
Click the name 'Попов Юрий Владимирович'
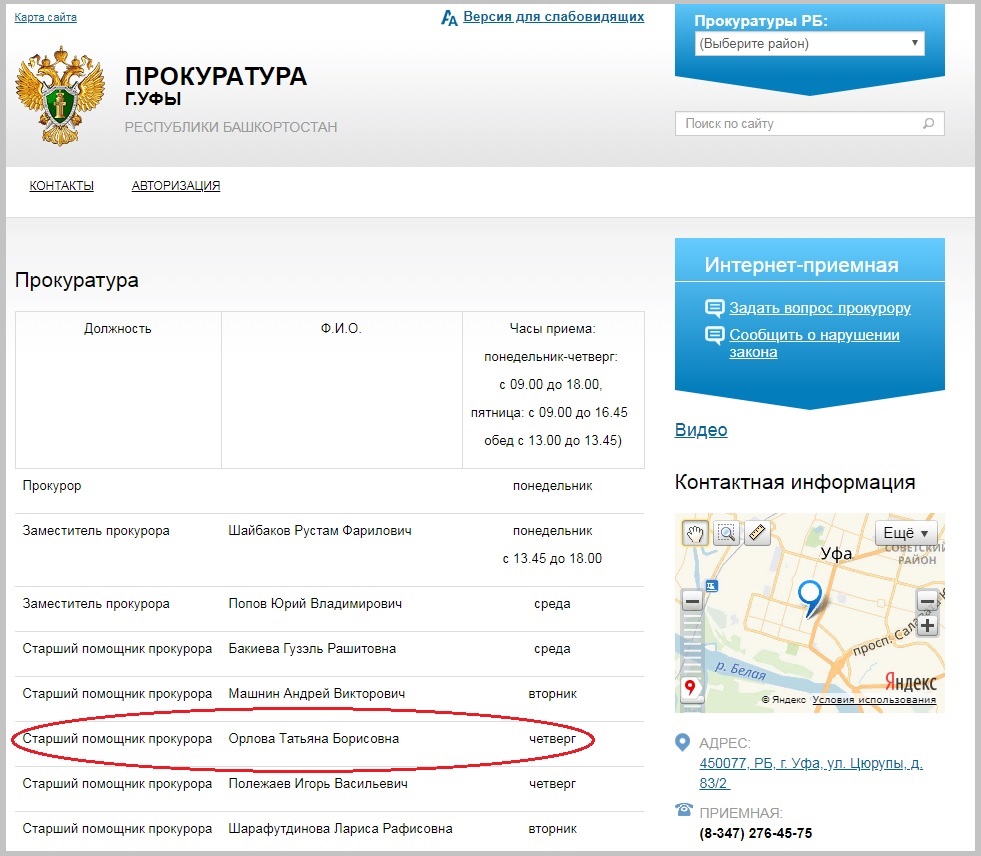coord(315,604)
